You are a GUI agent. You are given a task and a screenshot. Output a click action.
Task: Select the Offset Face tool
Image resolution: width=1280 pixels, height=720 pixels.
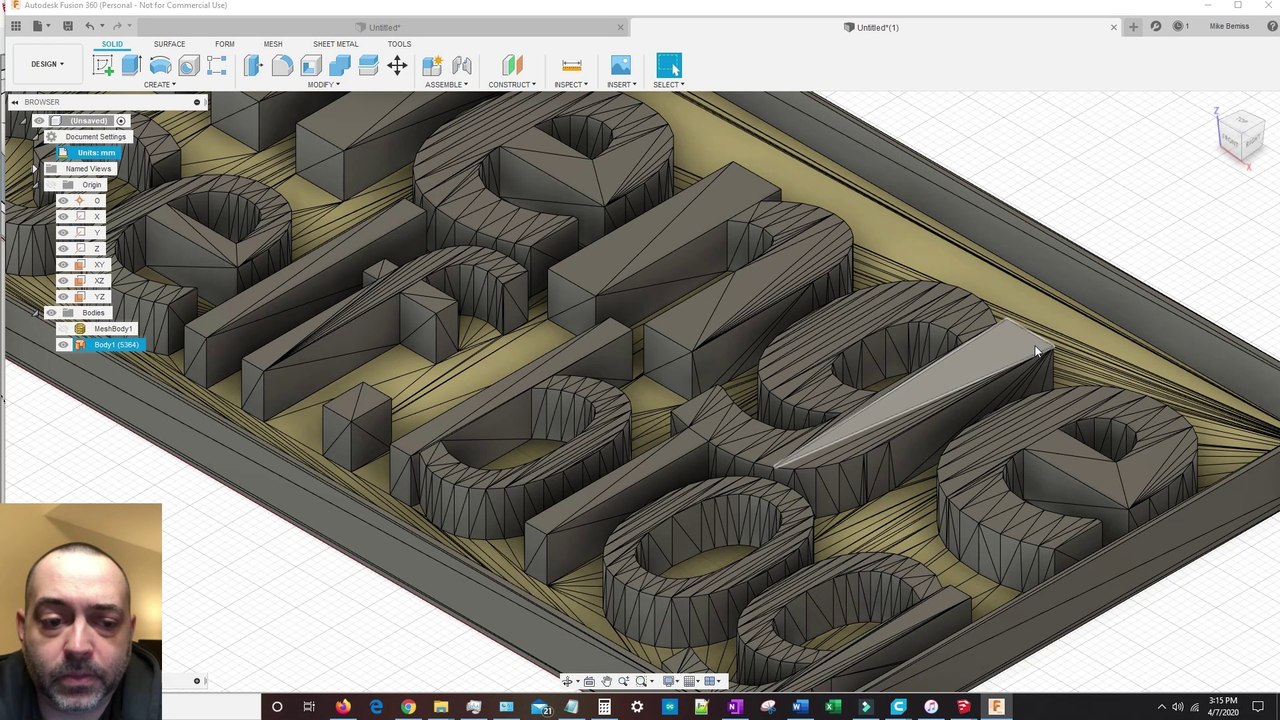pos(368,66)
